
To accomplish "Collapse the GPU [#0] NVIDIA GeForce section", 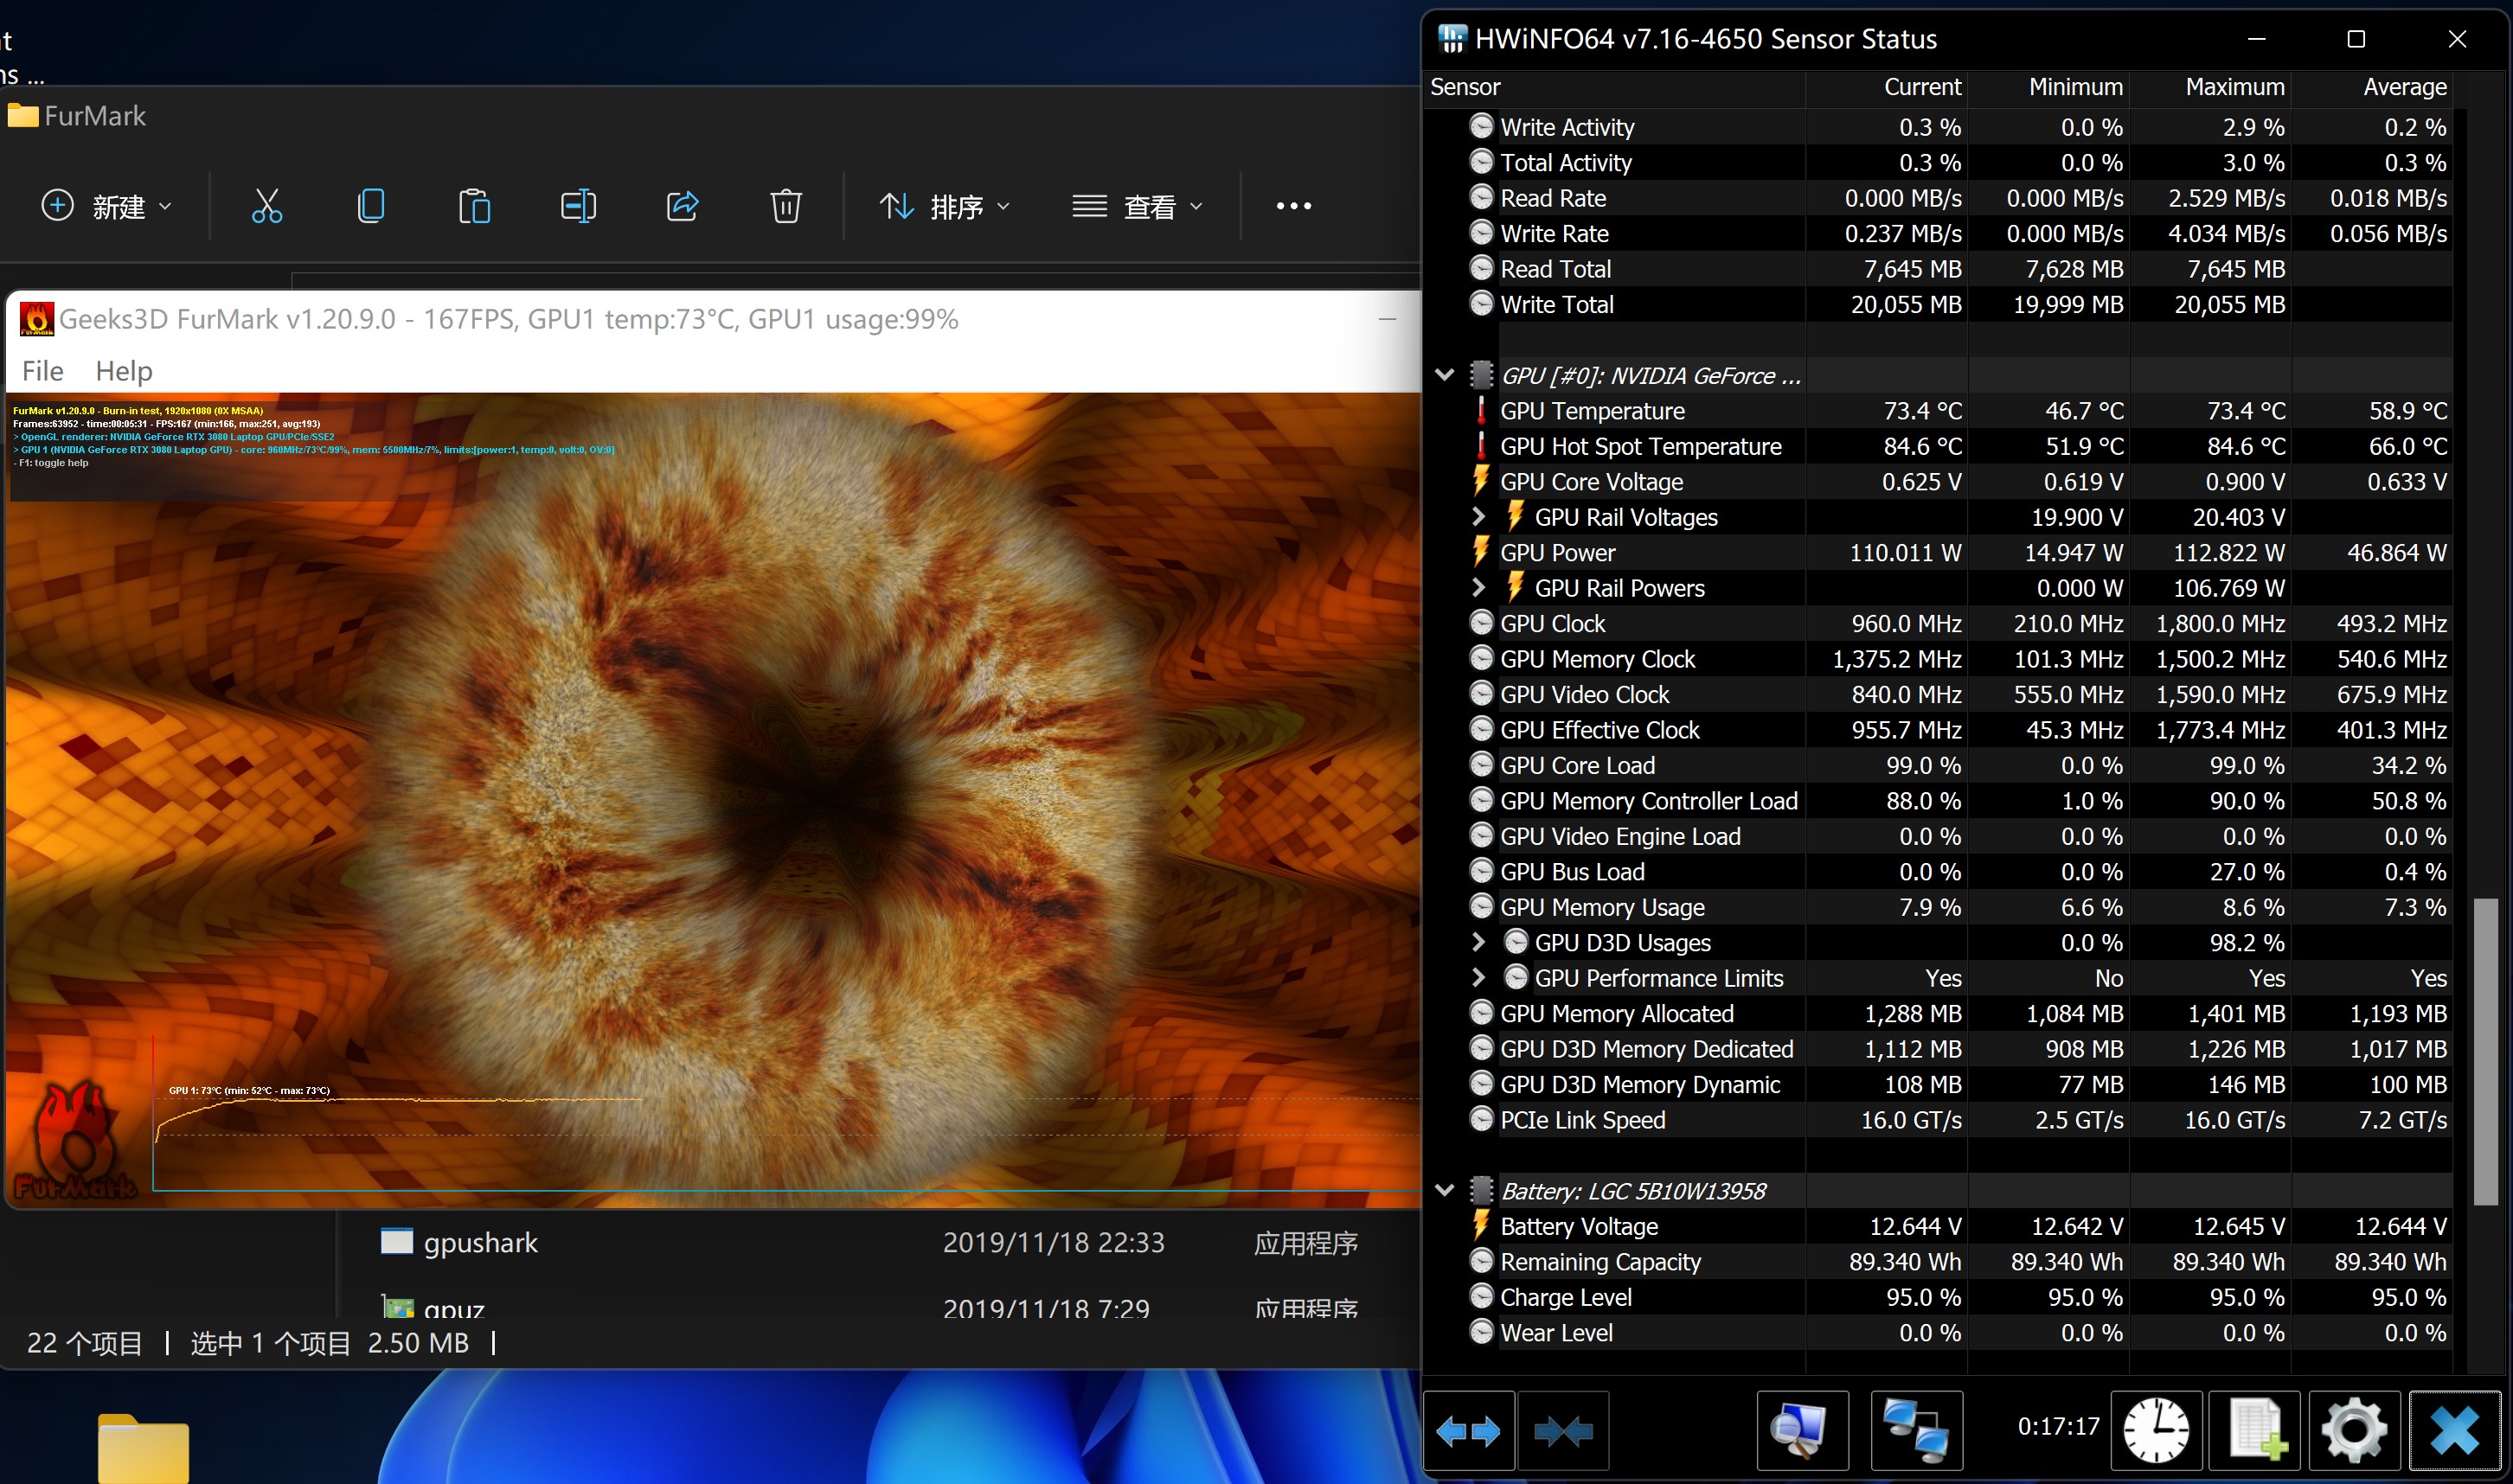I will pyautogui.click(x=1444, y=375).
